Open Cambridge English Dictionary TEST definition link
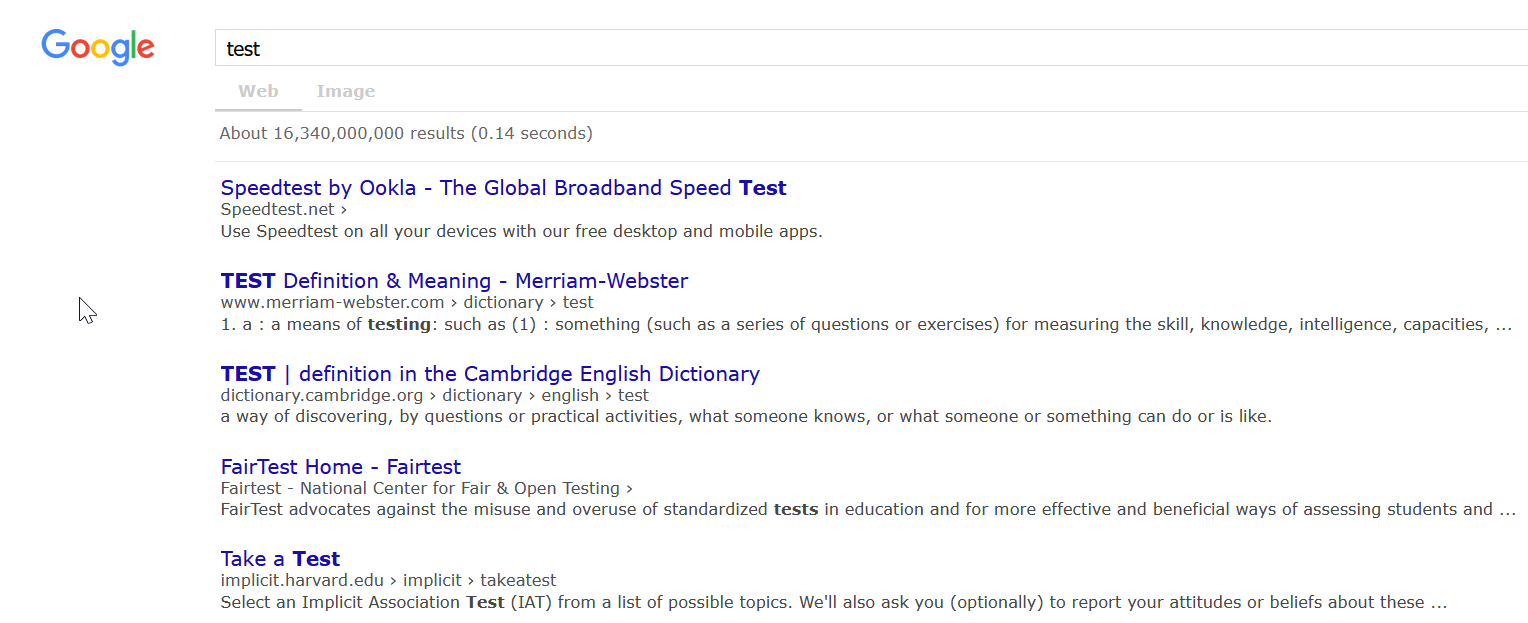 tap(490, 374)
